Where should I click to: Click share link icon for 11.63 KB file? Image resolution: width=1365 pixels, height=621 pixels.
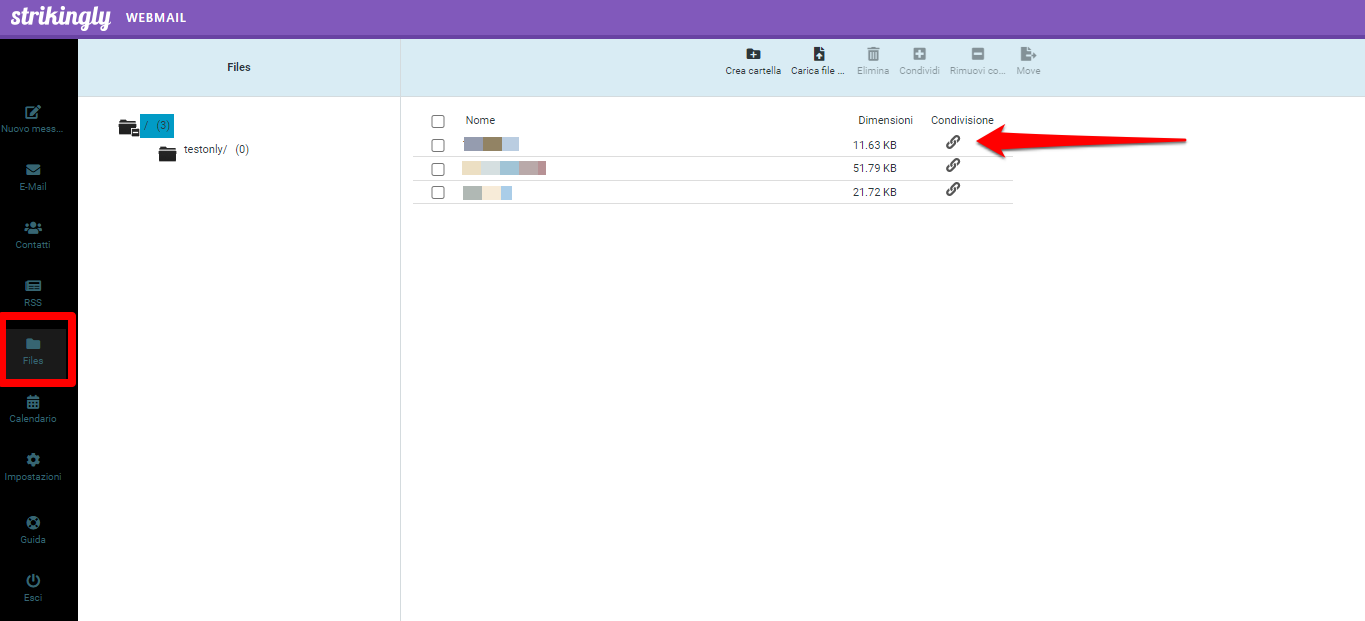953,142
